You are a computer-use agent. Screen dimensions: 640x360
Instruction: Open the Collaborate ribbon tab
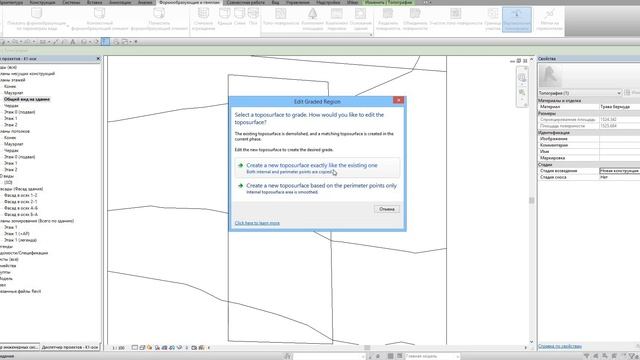tap(245, 2)
